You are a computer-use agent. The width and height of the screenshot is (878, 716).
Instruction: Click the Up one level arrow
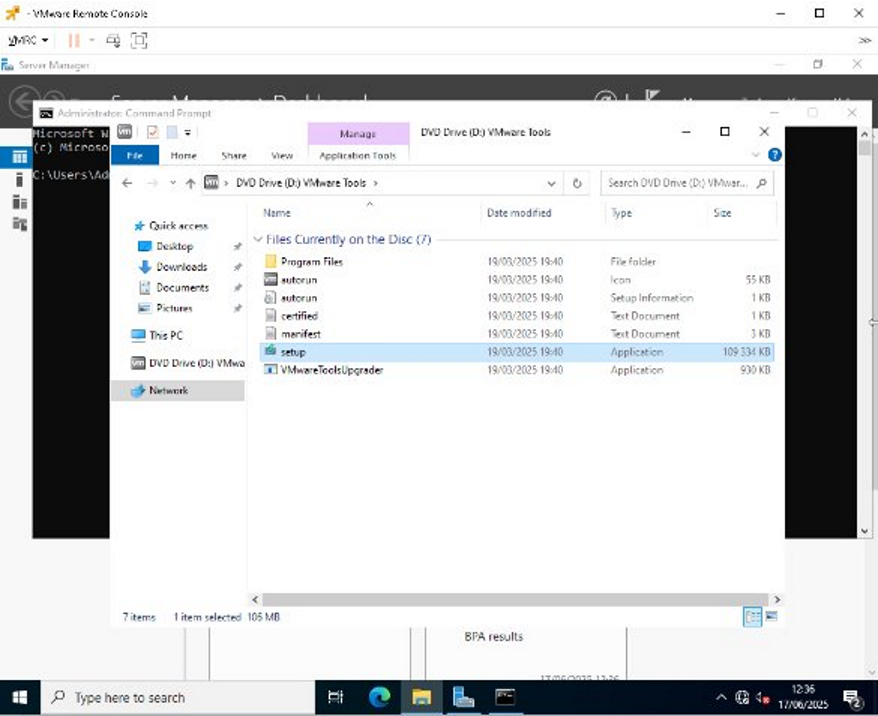pos(190,184)
